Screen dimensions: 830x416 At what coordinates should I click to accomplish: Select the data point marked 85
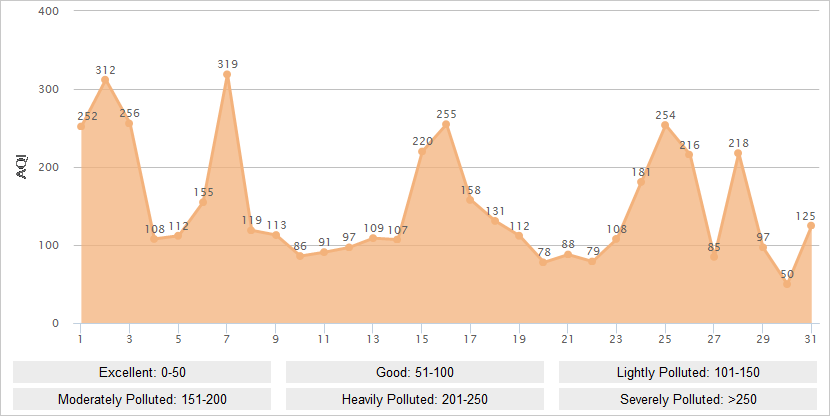[714, 257]
